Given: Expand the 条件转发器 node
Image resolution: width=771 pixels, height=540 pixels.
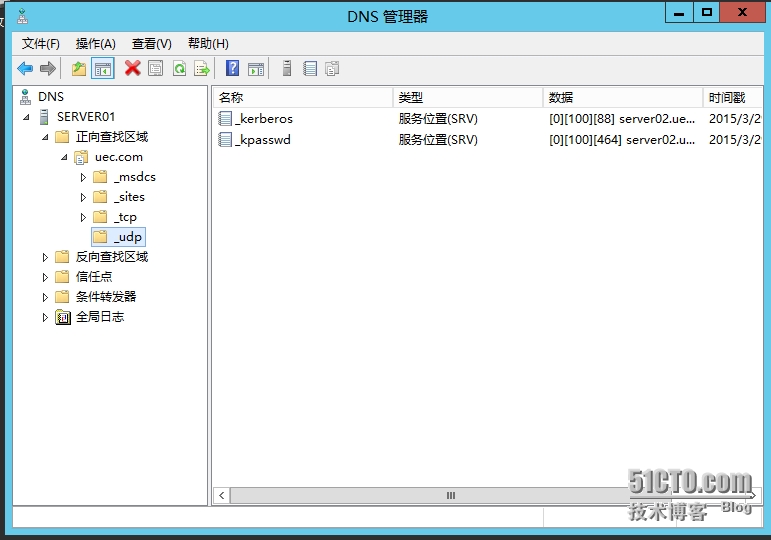Looking at the screenshot, I should [45, 298].
